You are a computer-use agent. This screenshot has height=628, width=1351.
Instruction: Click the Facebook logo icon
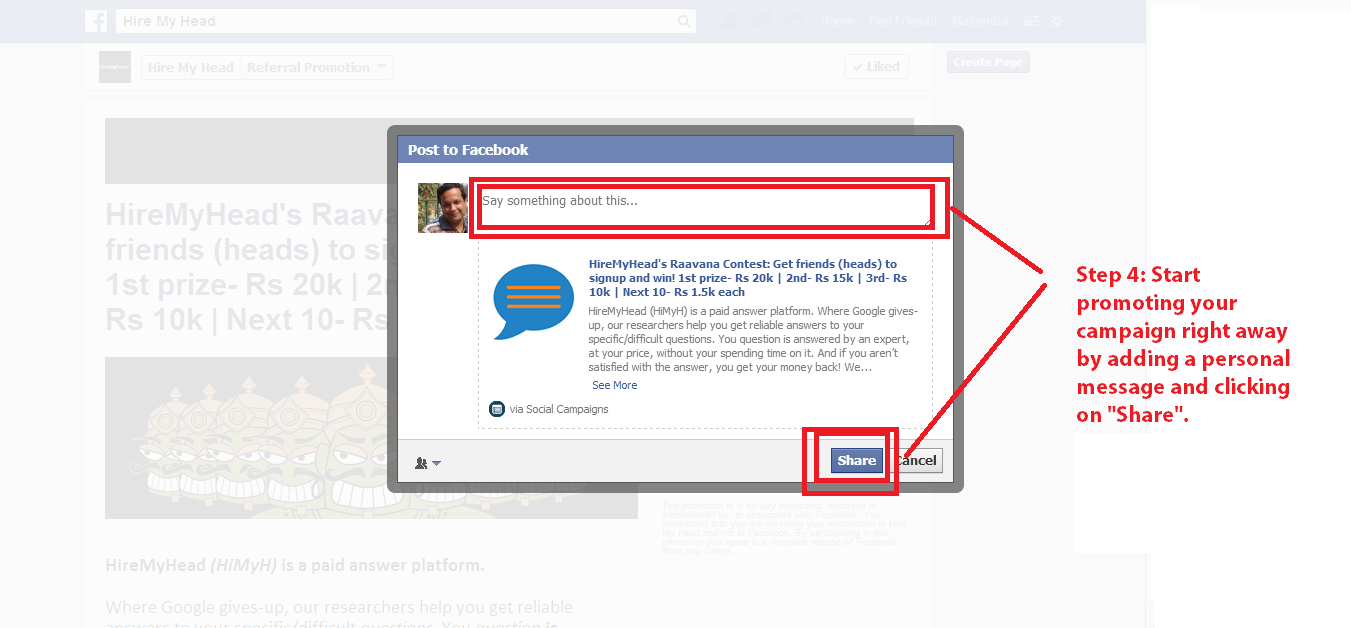96,21
